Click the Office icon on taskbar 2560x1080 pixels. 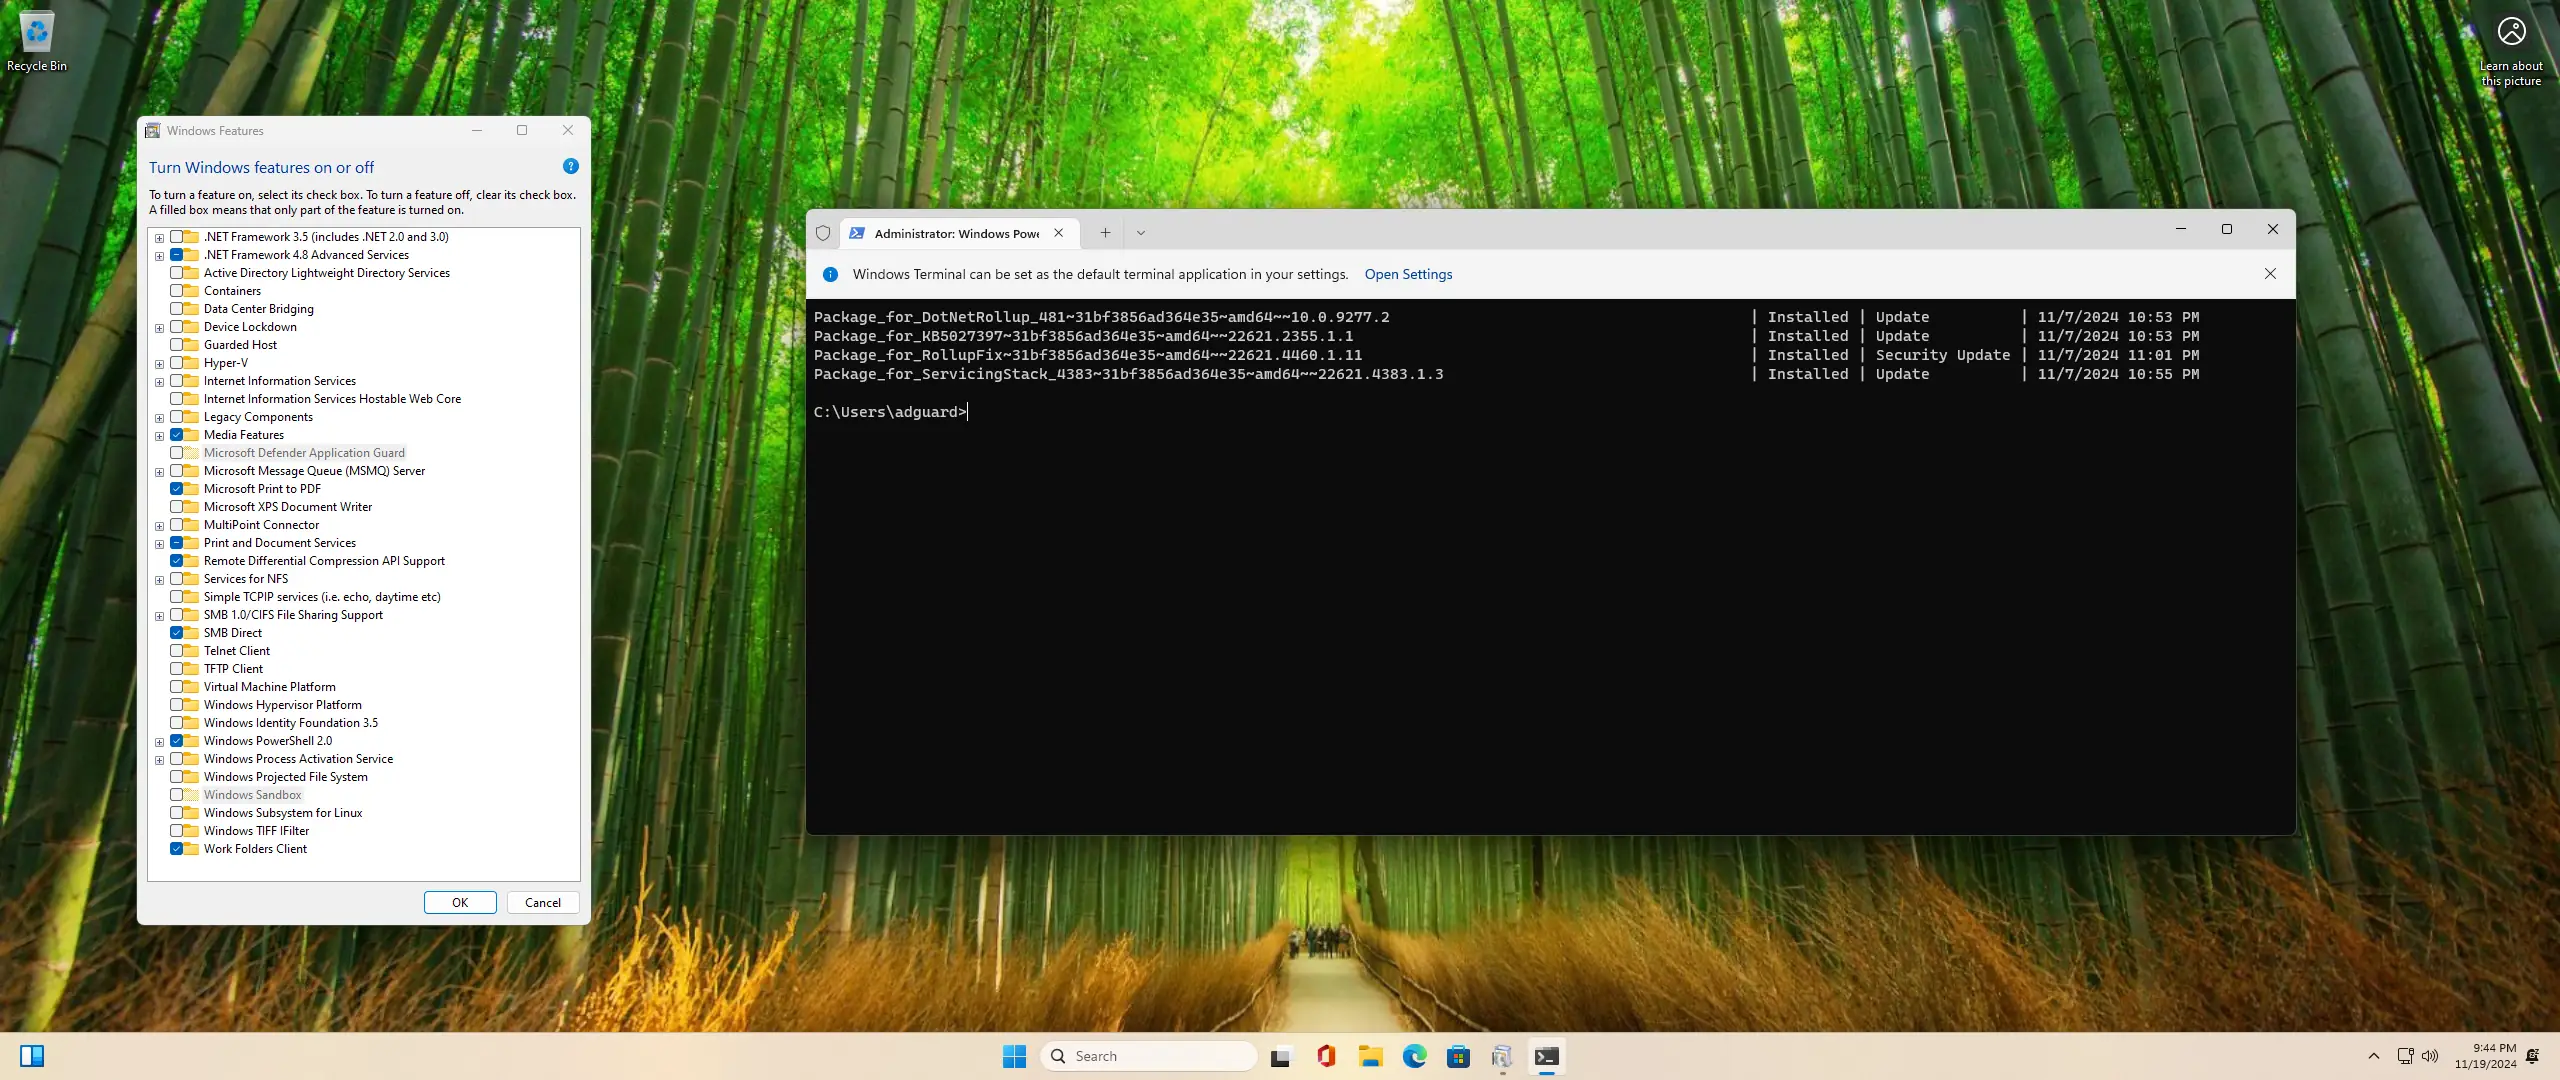coord(1326,1056)
